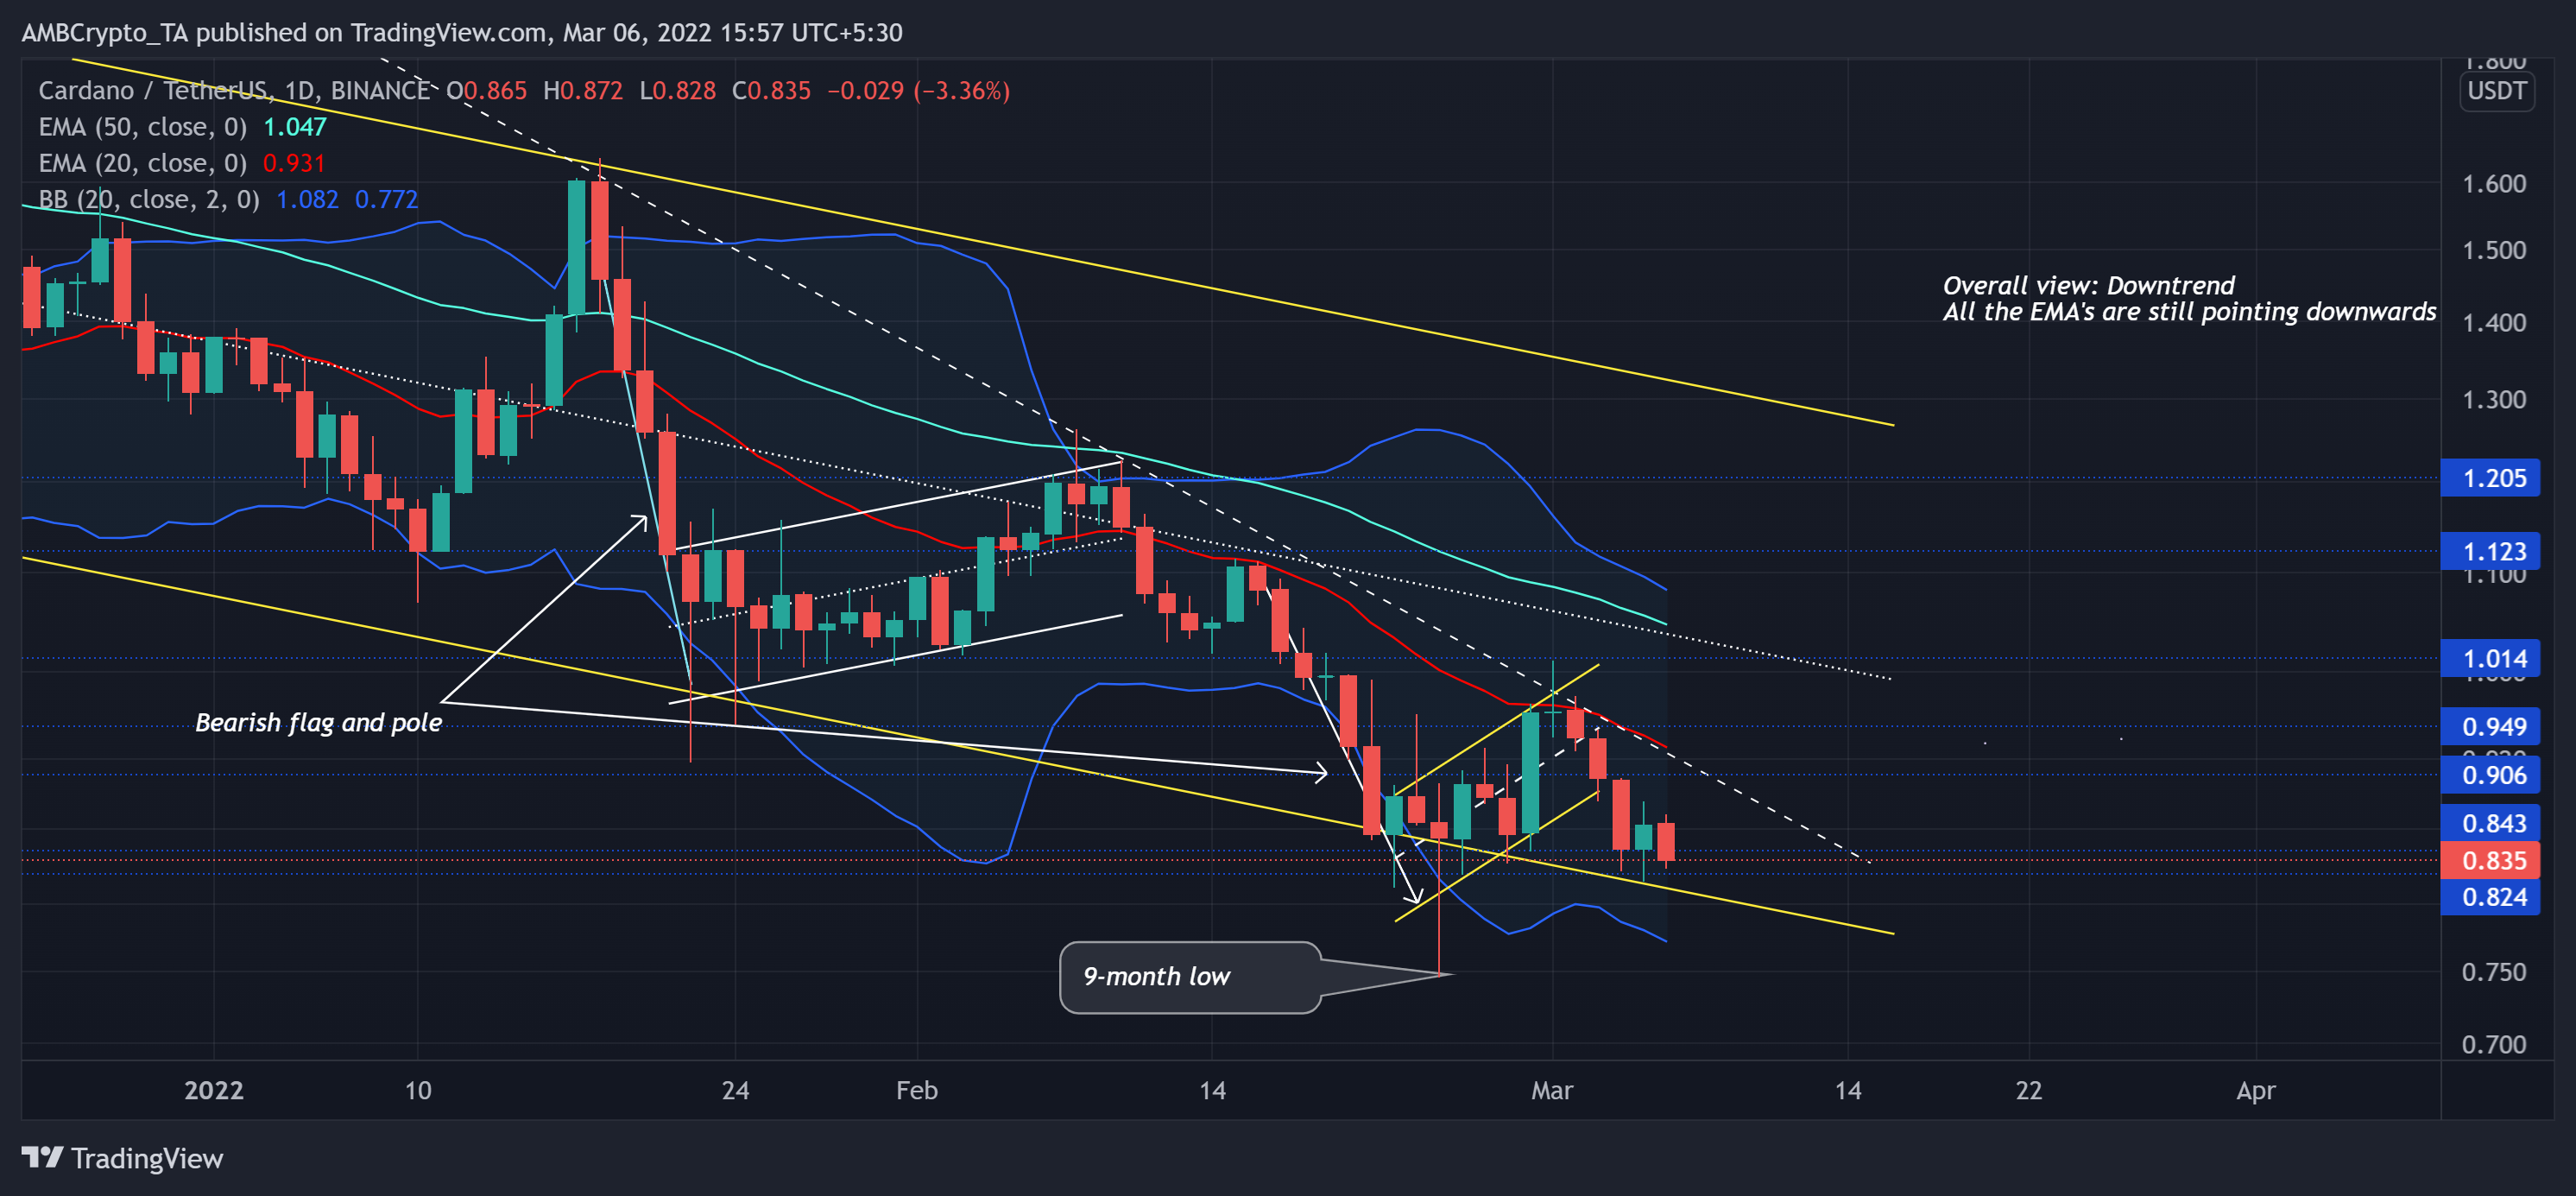Screen dimensions: 2576x1196
Task: Click the 1.300 price axis label
Action: (2494, 400)
